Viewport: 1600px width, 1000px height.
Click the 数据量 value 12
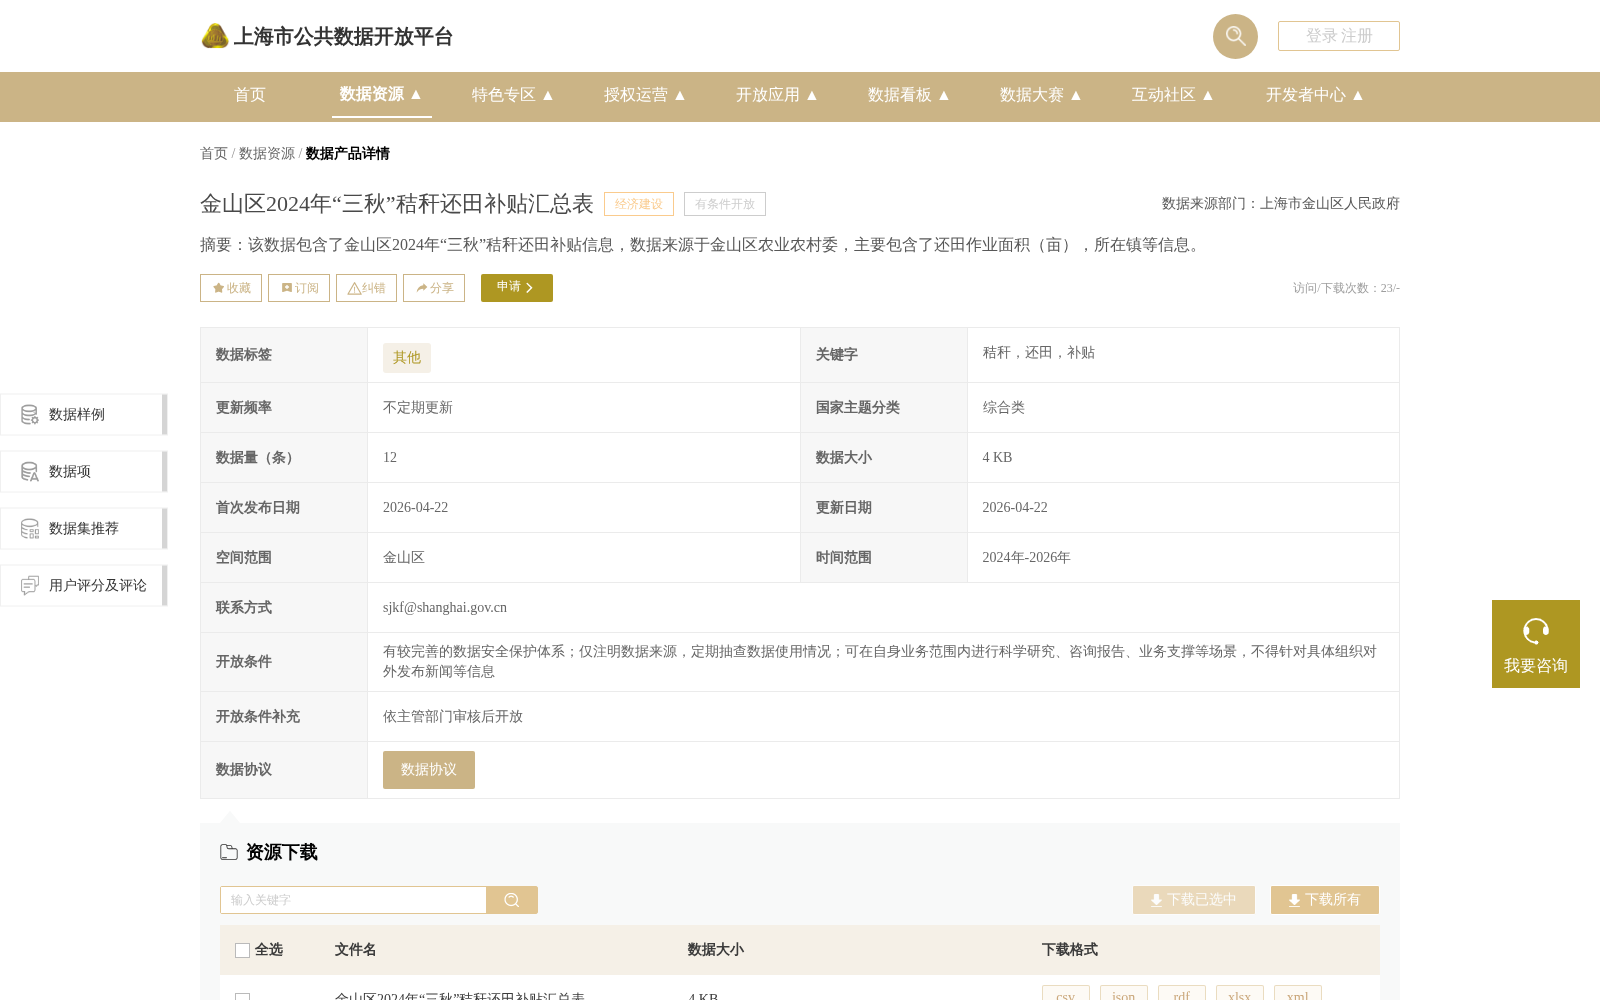(x=390, y=458)
